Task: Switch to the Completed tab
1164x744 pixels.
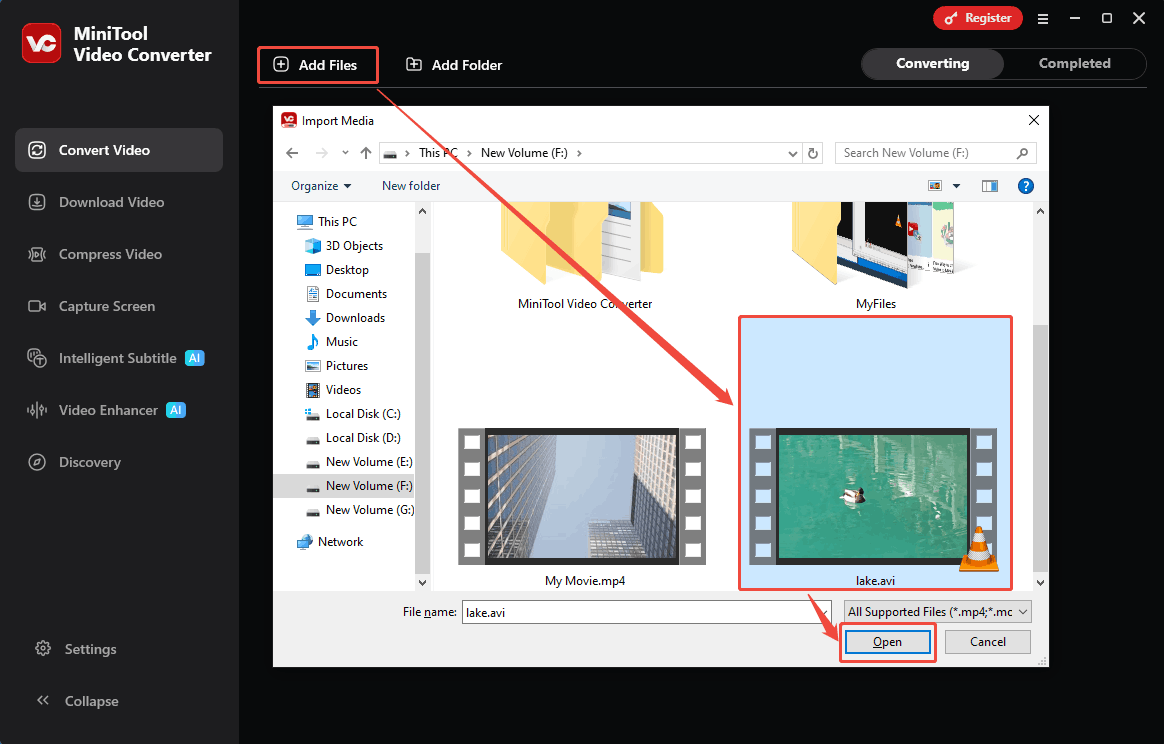Action: pyautogui.click(x=1074, y=64)
